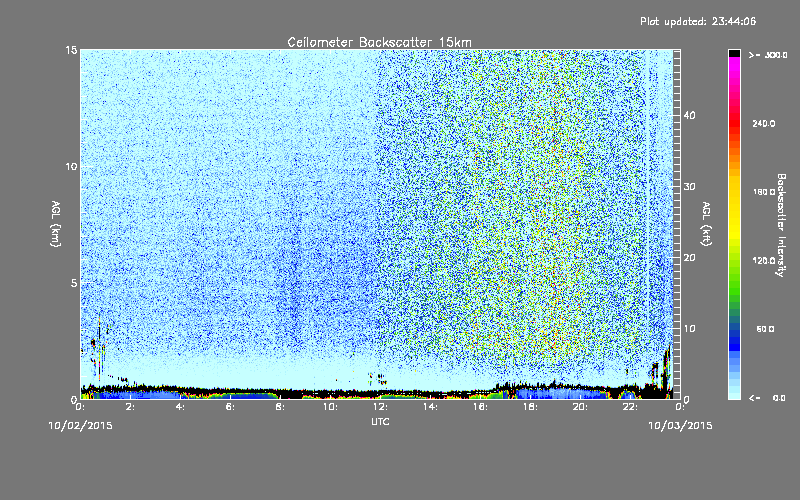Click the '22:' hour tick on time axis
The width and height of the screenshot is (800, 500).
point(630,407)
